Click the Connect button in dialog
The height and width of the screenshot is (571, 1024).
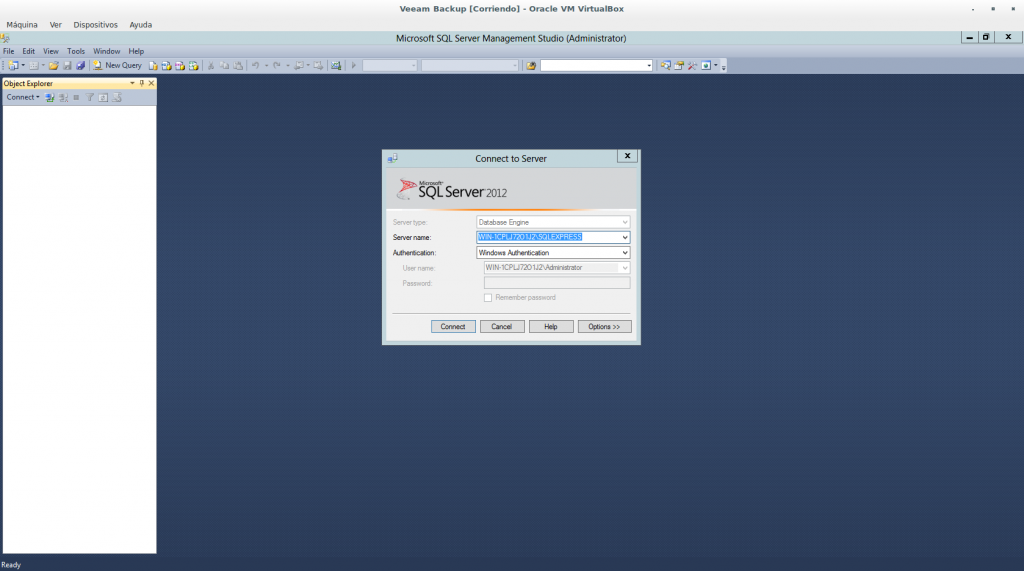point(453,327)
